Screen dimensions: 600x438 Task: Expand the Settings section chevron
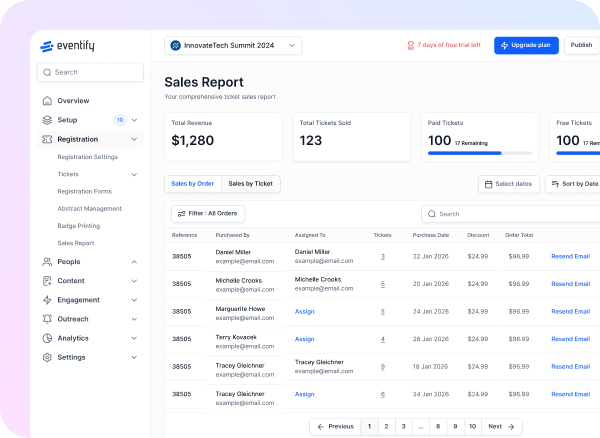(x=134, y=357)
